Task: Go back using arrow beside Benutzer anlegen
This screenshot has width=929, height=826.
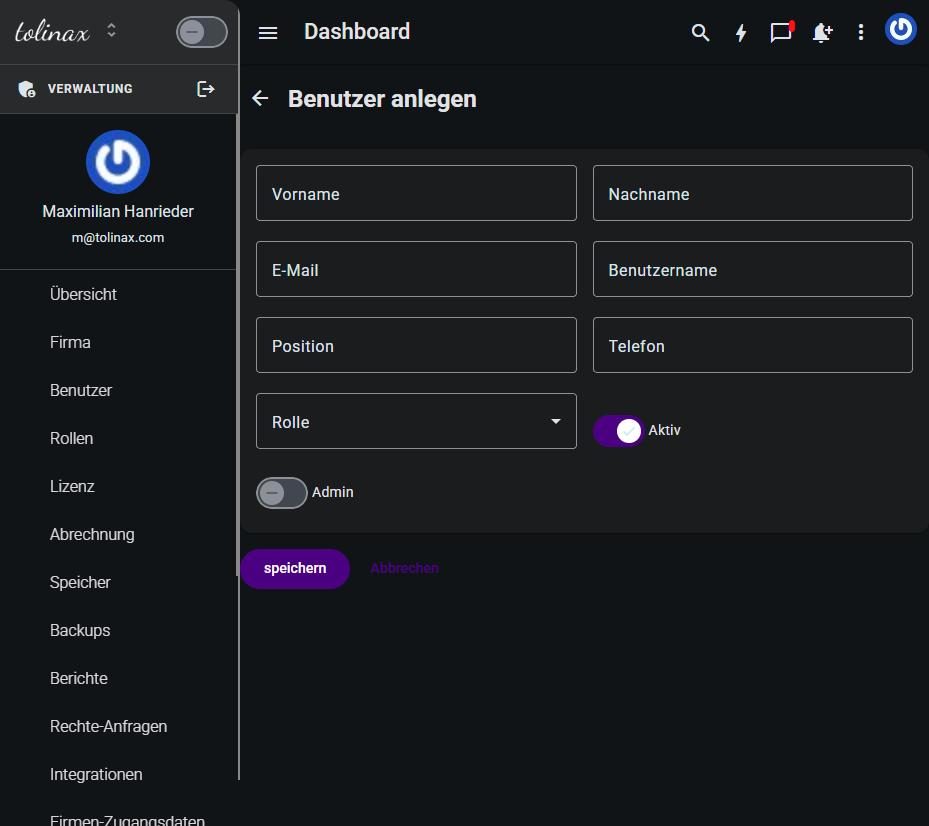Action: click(260, 98)
